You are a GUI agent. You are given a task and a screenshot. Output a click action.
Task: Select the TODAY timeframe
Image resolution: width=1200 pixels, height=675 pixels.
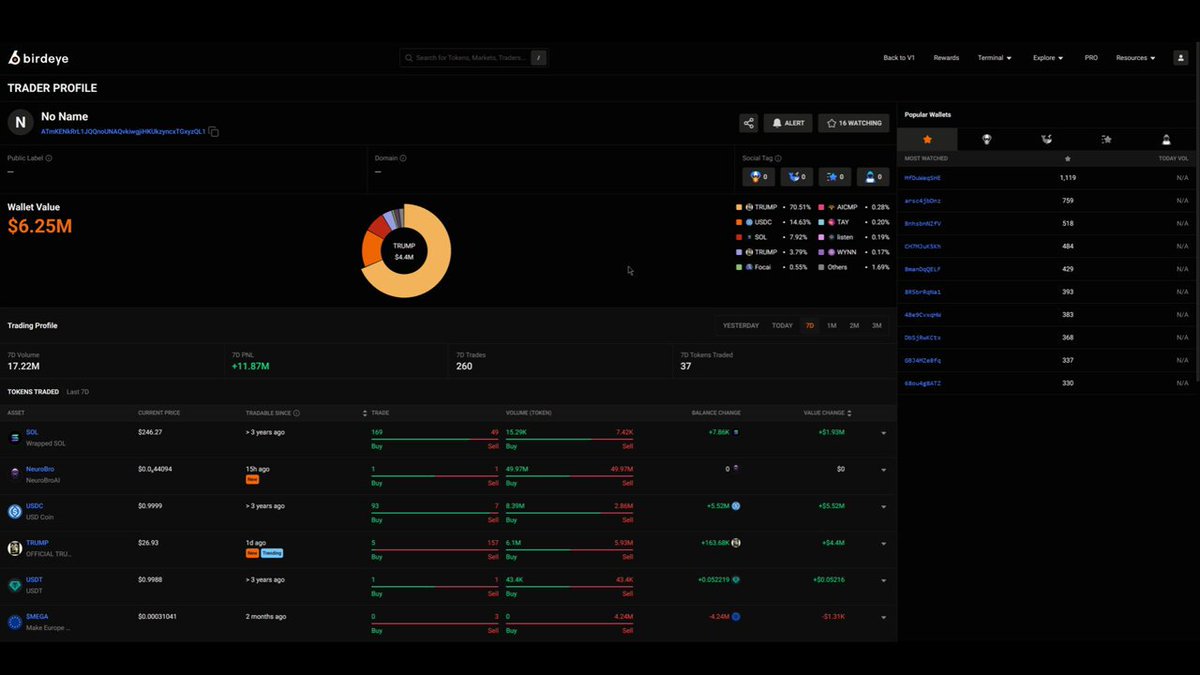[782, 325]
